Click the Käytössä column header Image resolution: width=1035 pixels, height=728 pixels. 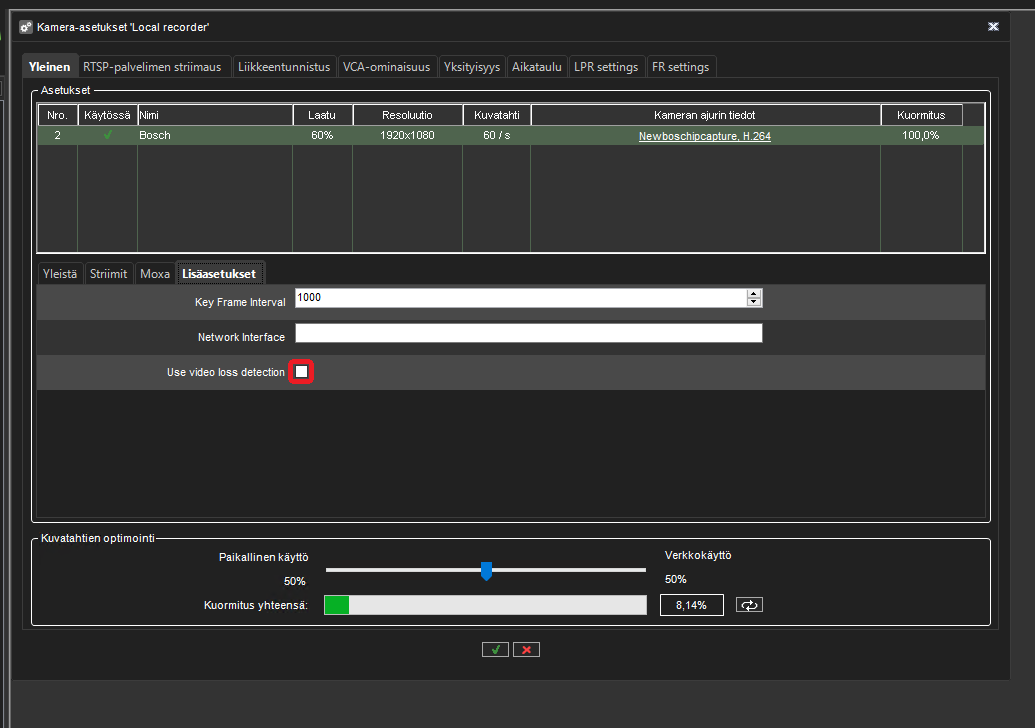pos(108,115)
